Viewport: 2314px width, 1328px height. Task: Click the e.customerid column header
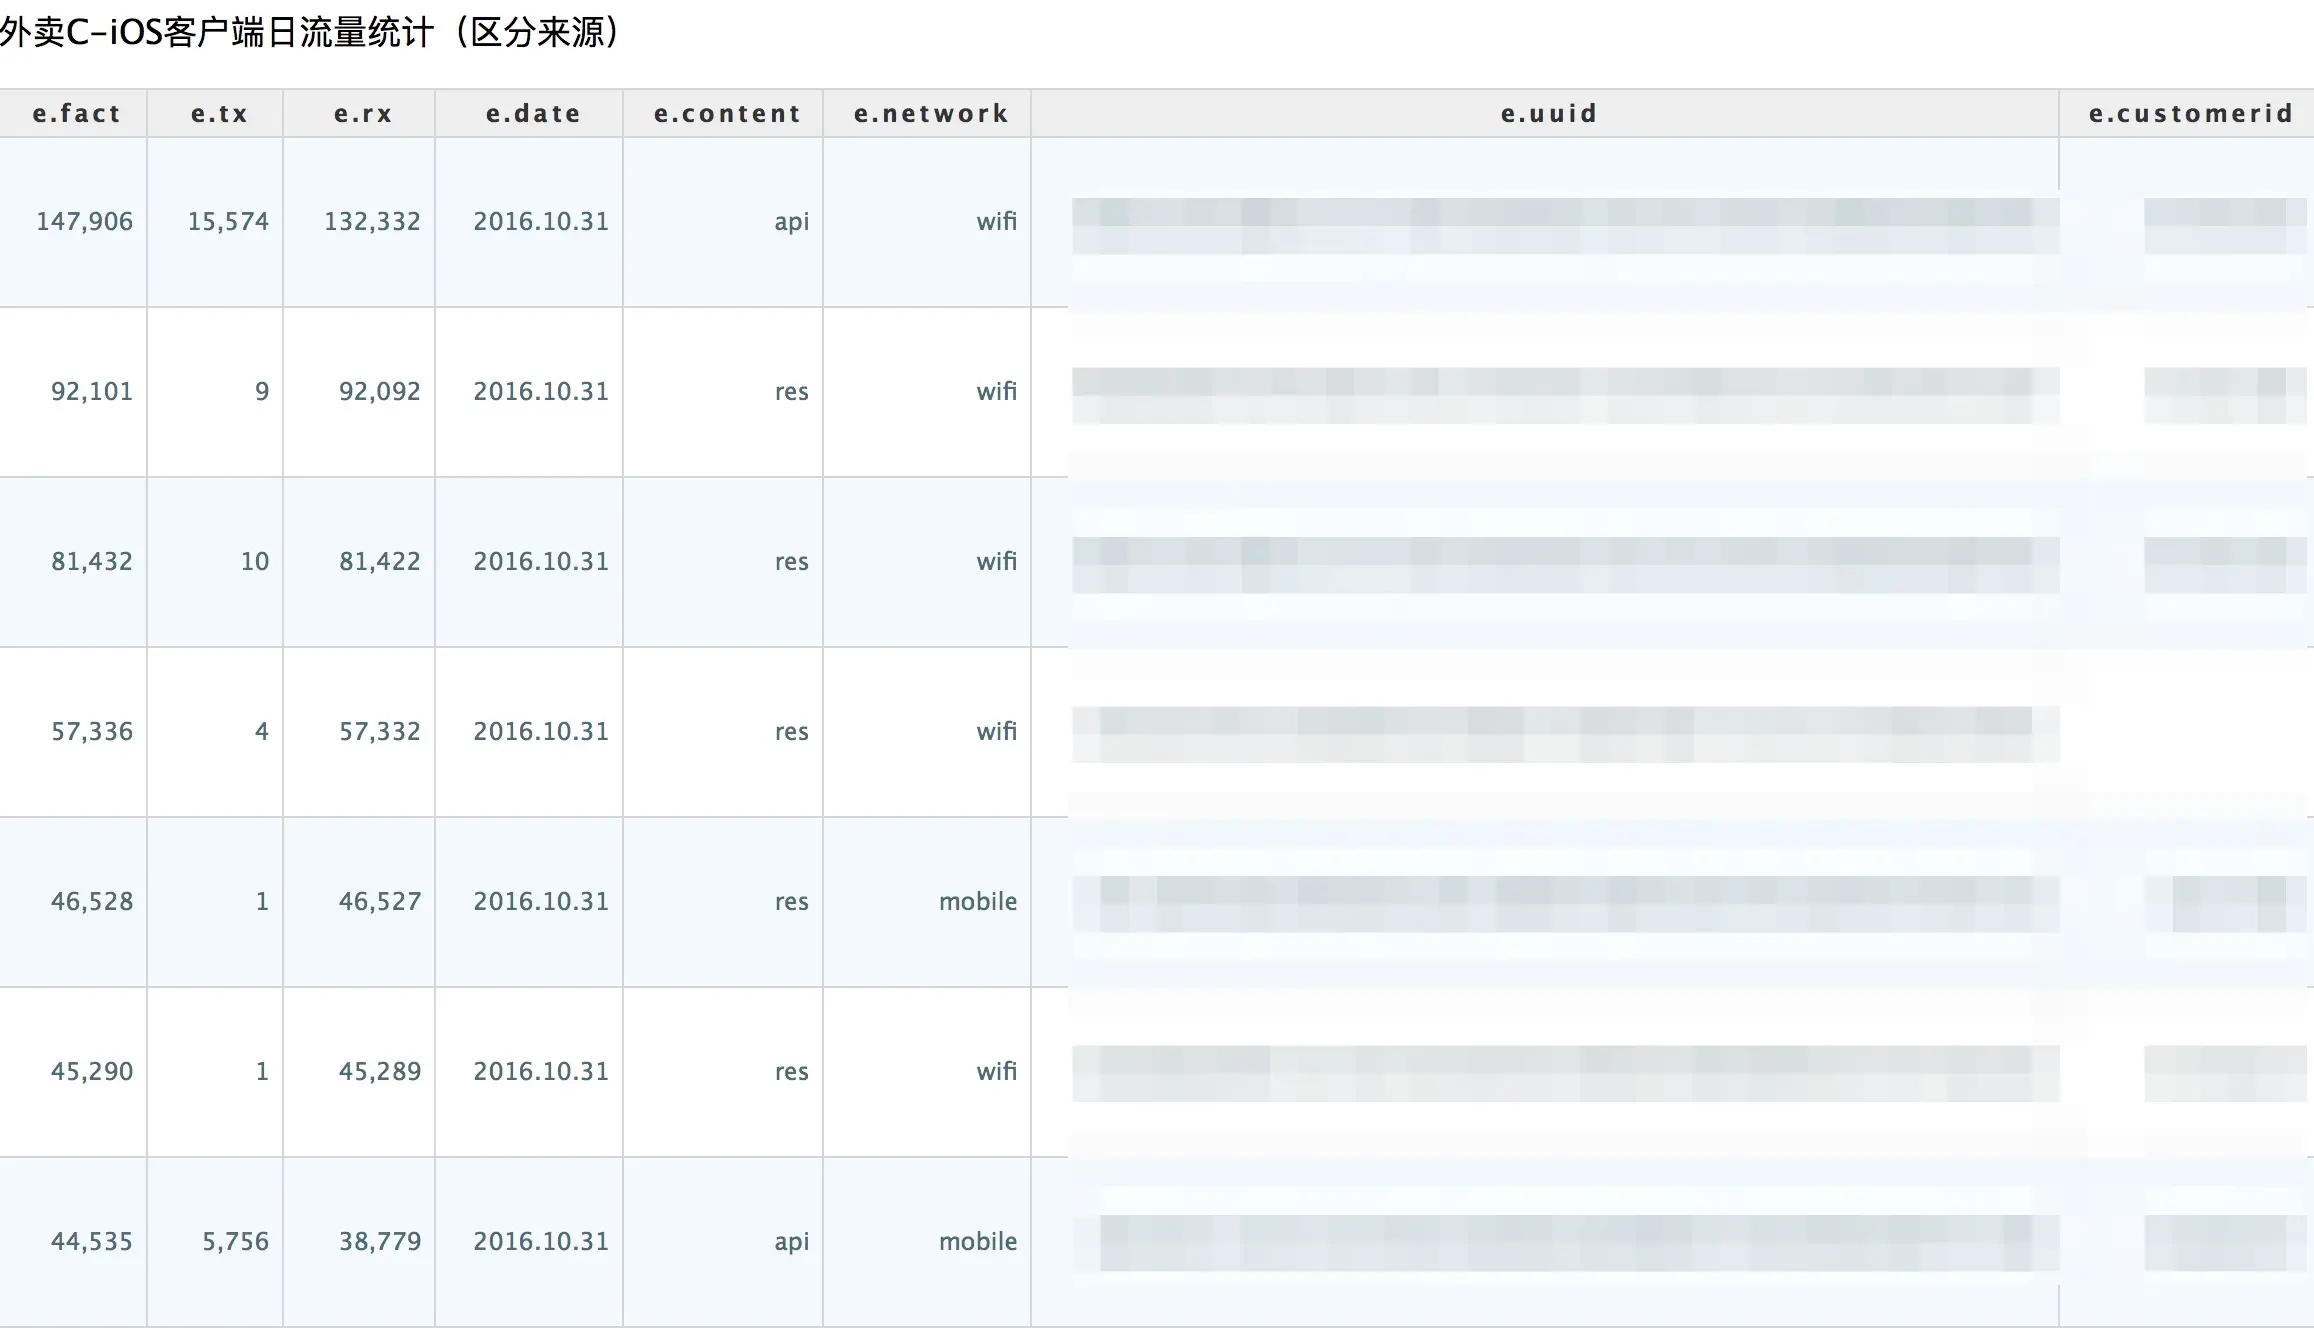coord(2190,114)
